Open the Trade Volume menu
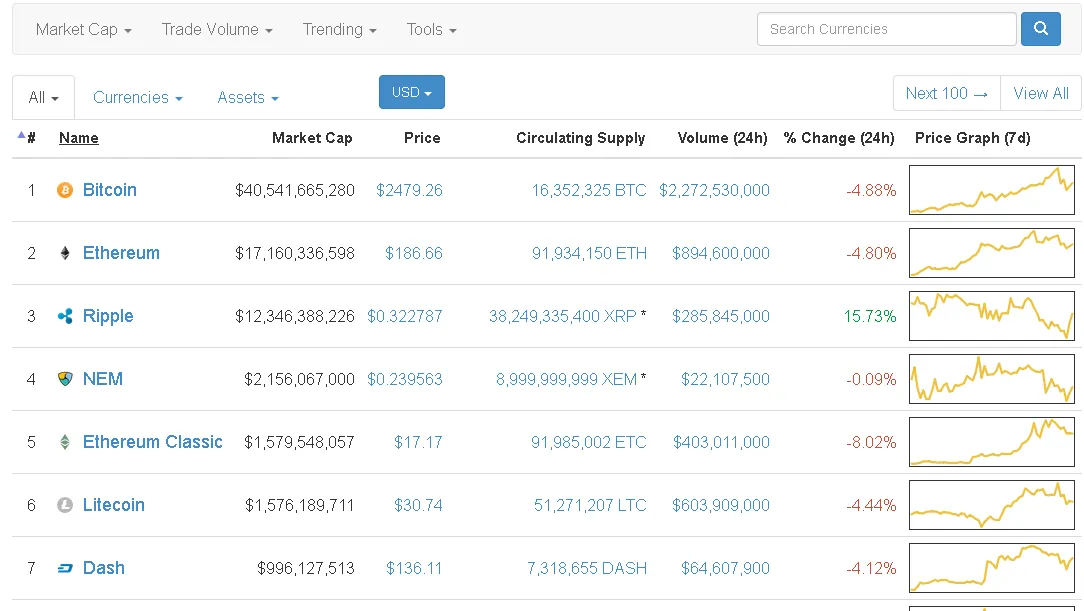This screenshot has width=1084, height=611. click(217, 30)
